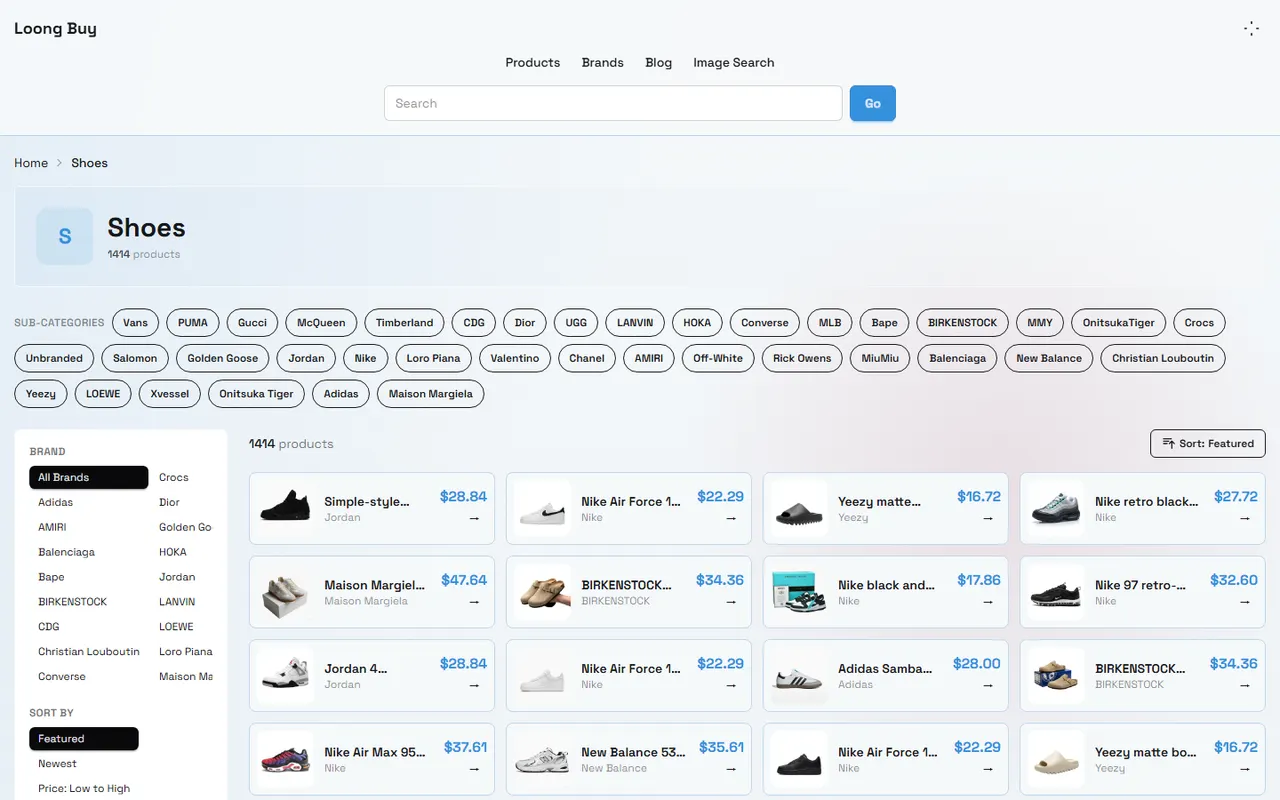Click the Shoes category 'S' badge icon
This screenshot has width=1280, height=800.
(x=65, y=236)
